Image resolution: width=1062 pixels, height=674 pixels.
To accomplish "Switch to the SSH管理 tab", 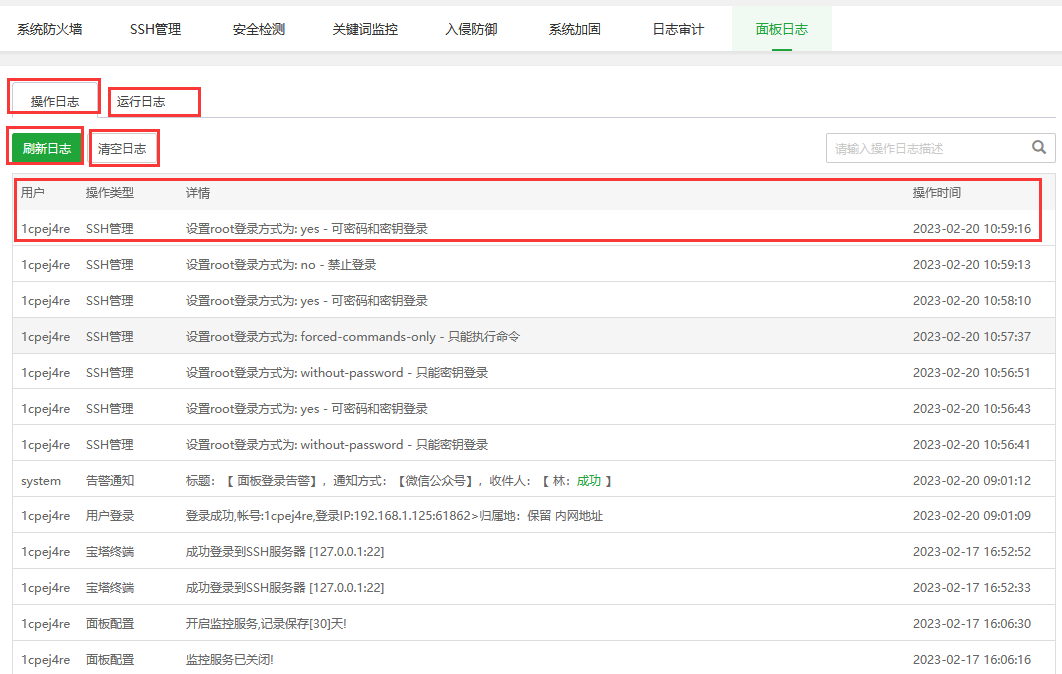I will 155,29.
